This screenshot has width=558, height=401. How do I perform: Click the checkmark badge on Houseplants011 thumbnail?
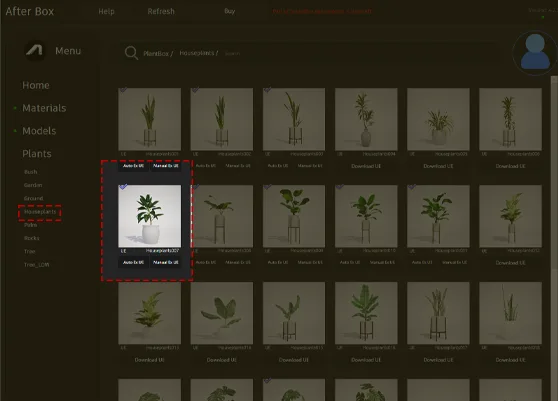click(x=412, y=186)
